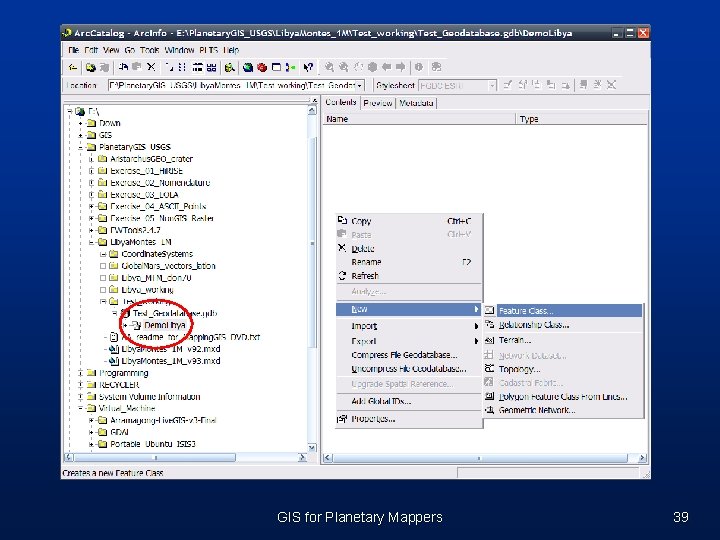The height and width of the screenshot is (540, 720).
Task: Switch to Details view icon
Action: point(197,68)
